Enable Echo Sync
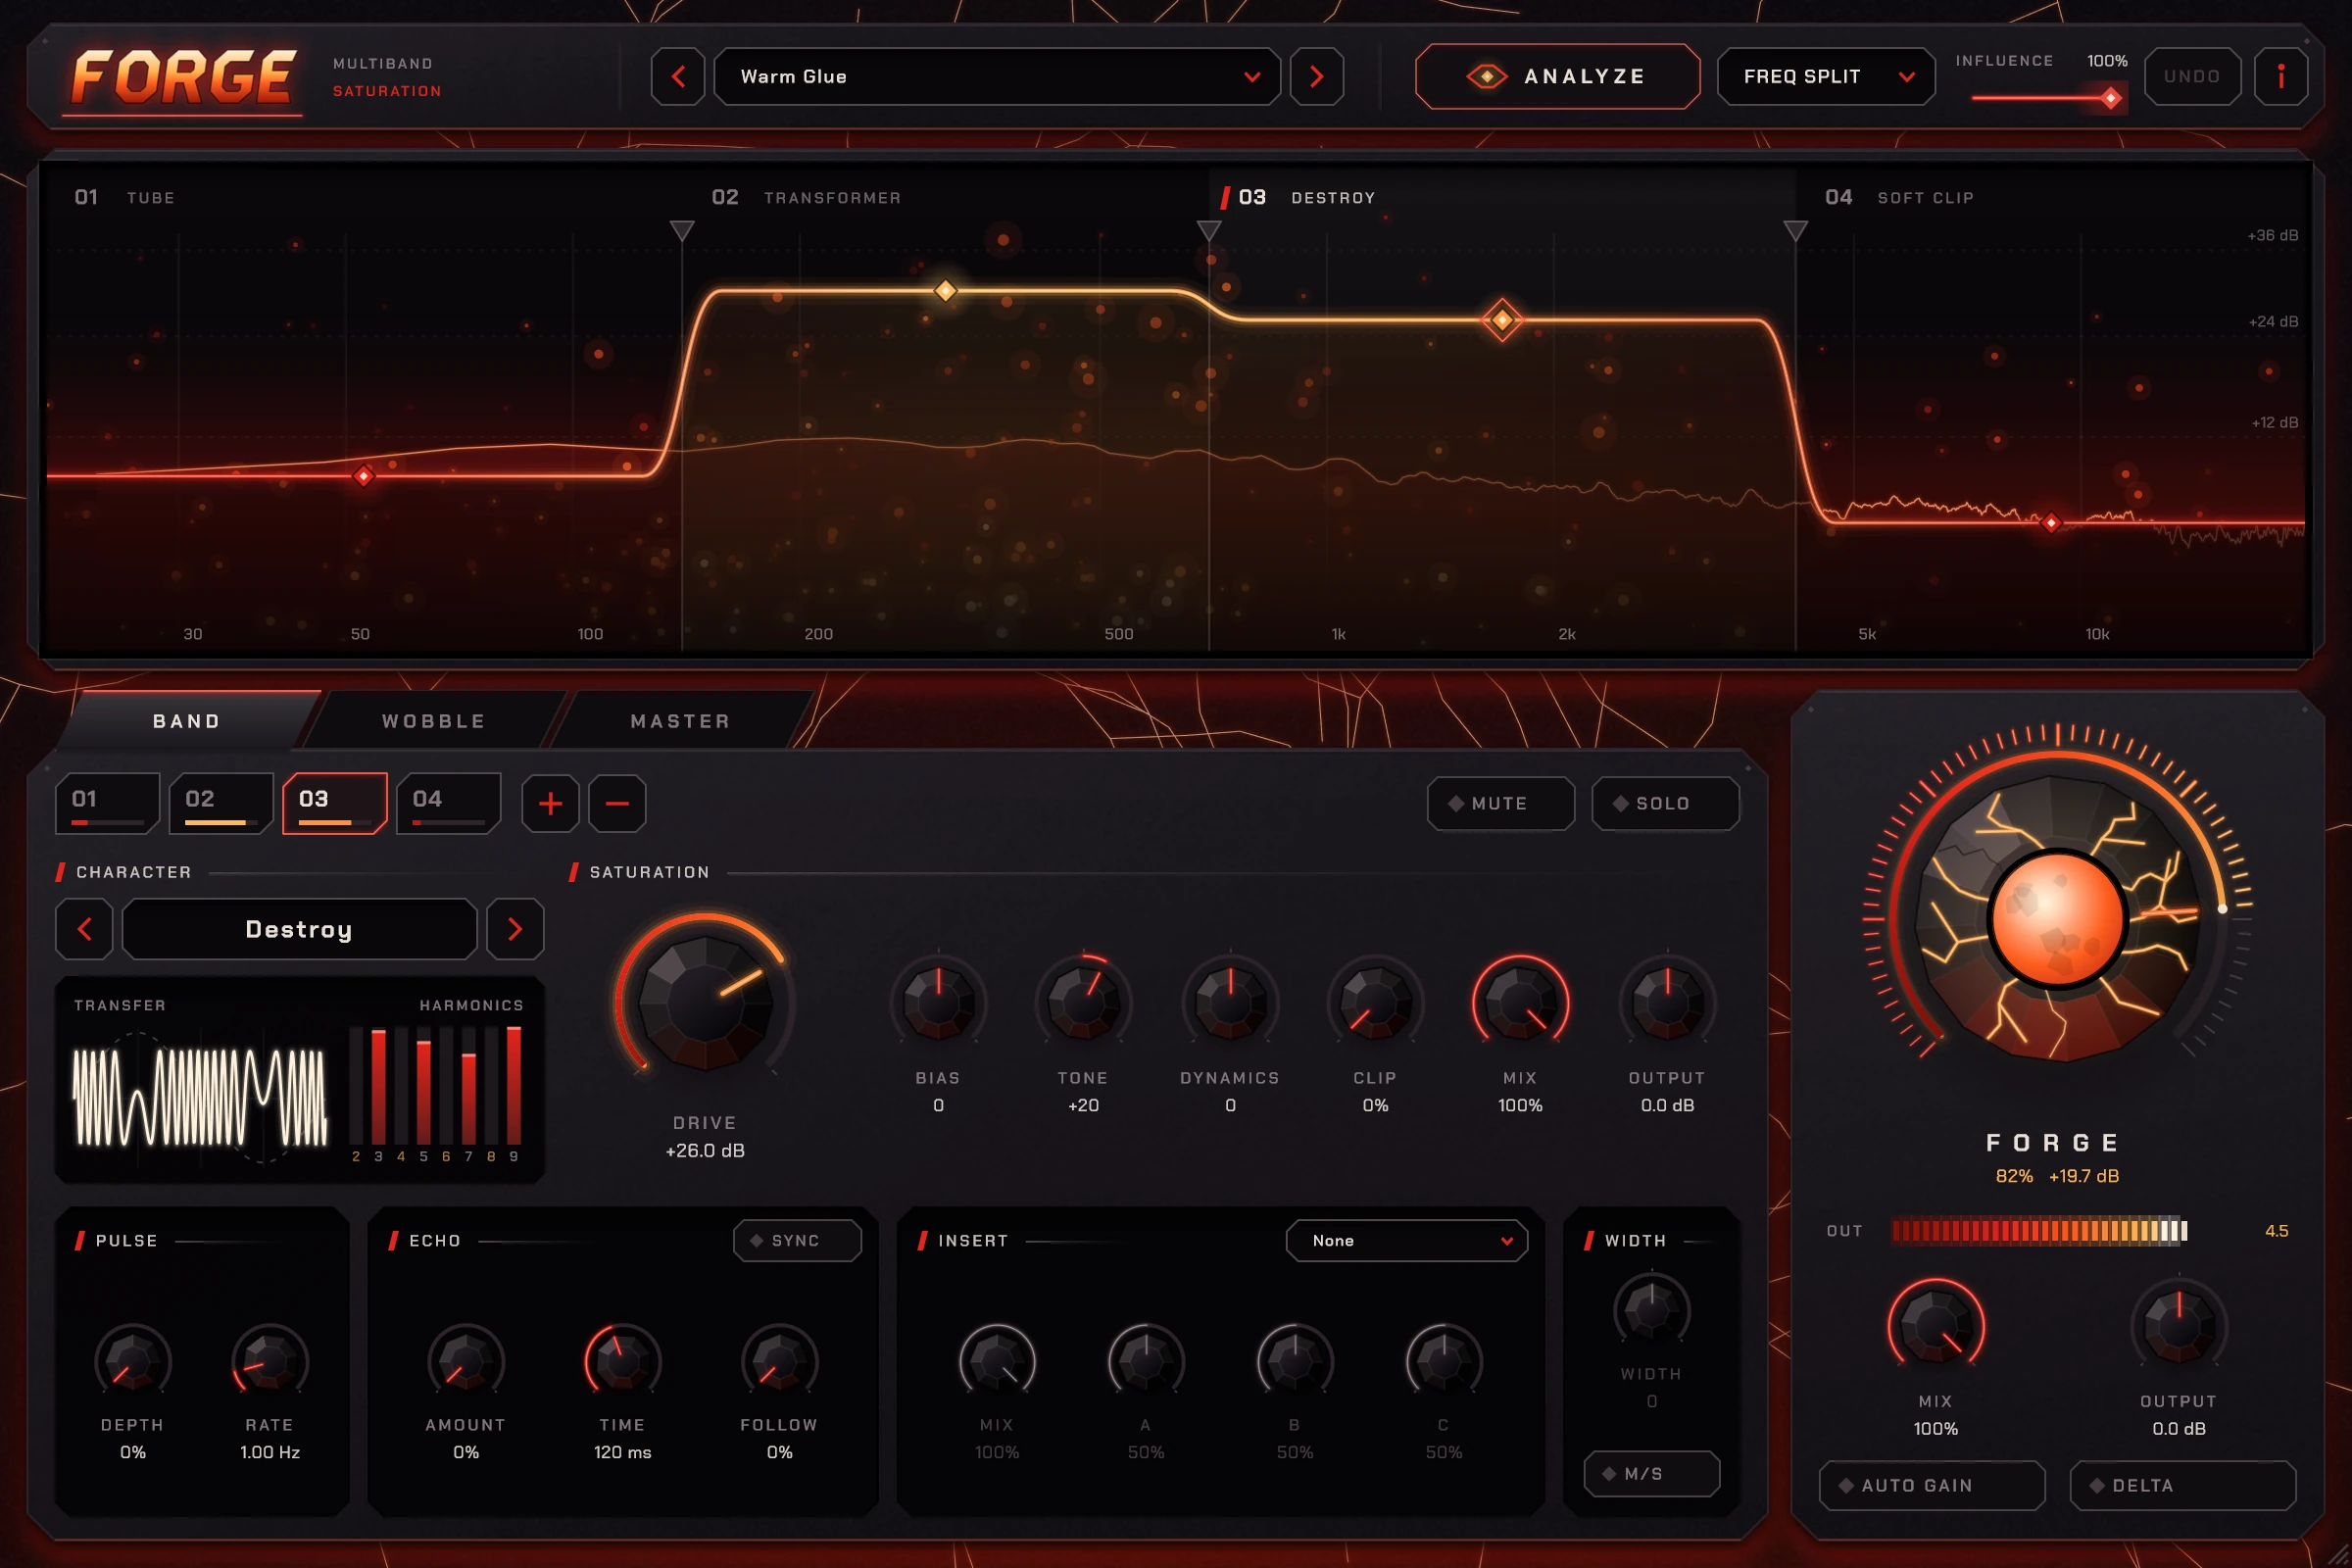The height and width of the screenshot is (1568, 2352). point(797,1240)
